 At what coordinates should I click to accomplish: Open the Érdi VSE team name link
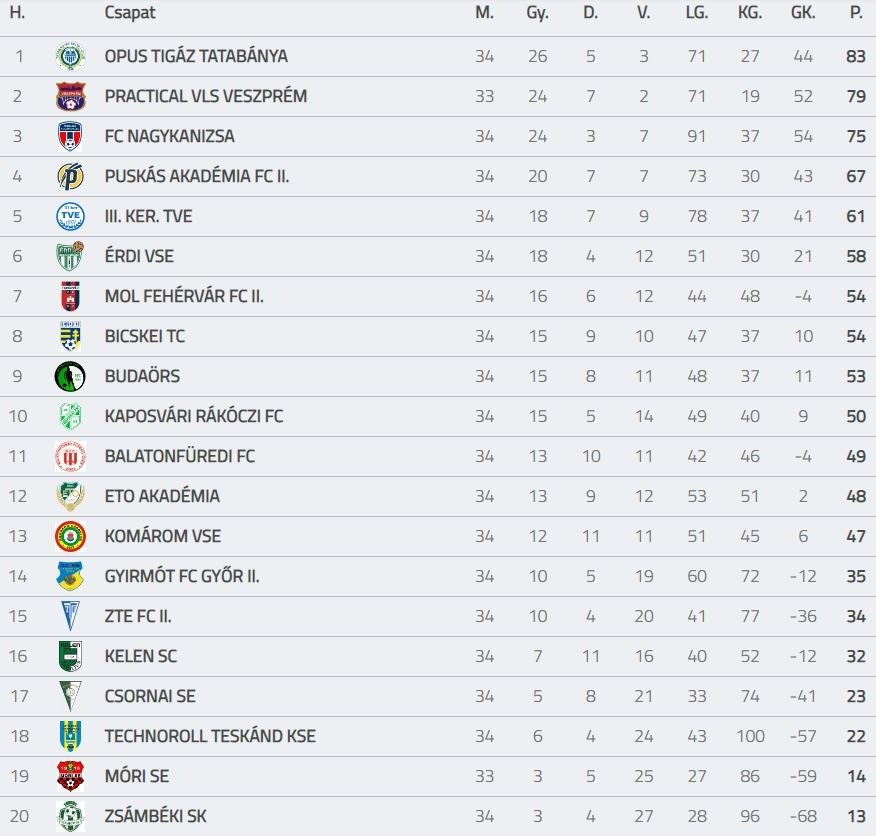coord(139,256)
